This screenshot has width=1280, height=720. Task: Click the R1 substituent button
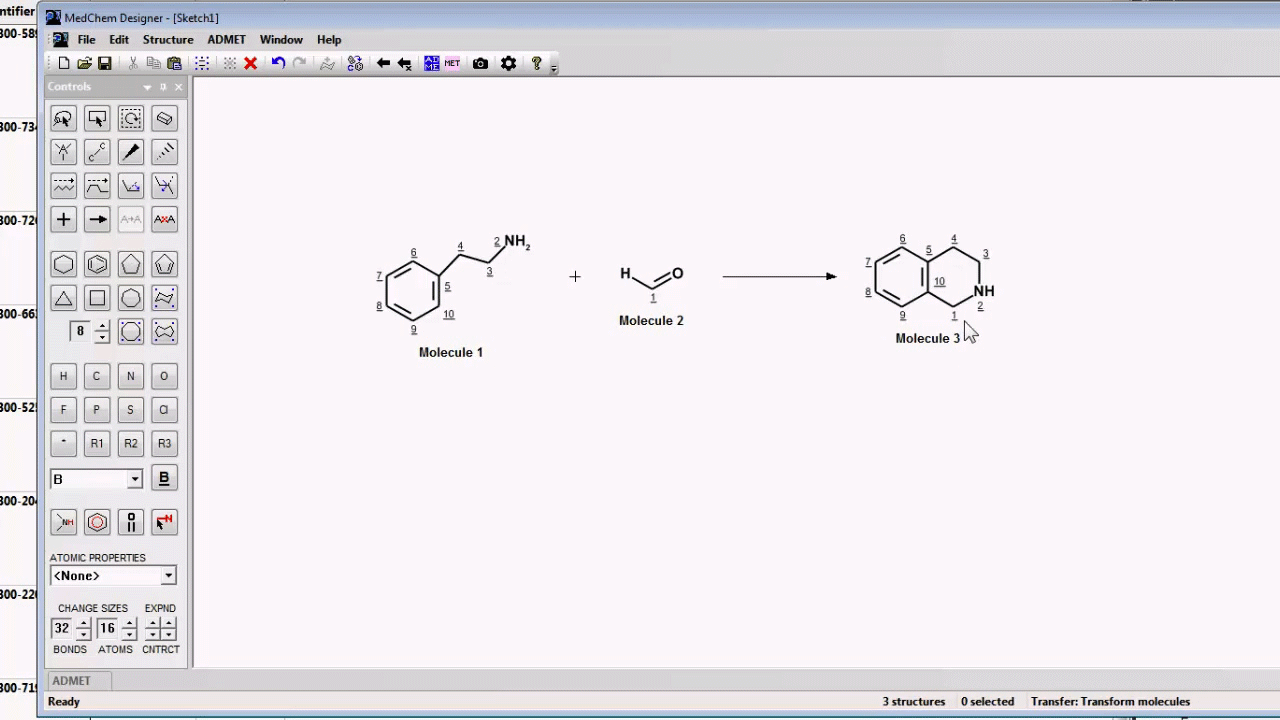click(x=97, y=443)
